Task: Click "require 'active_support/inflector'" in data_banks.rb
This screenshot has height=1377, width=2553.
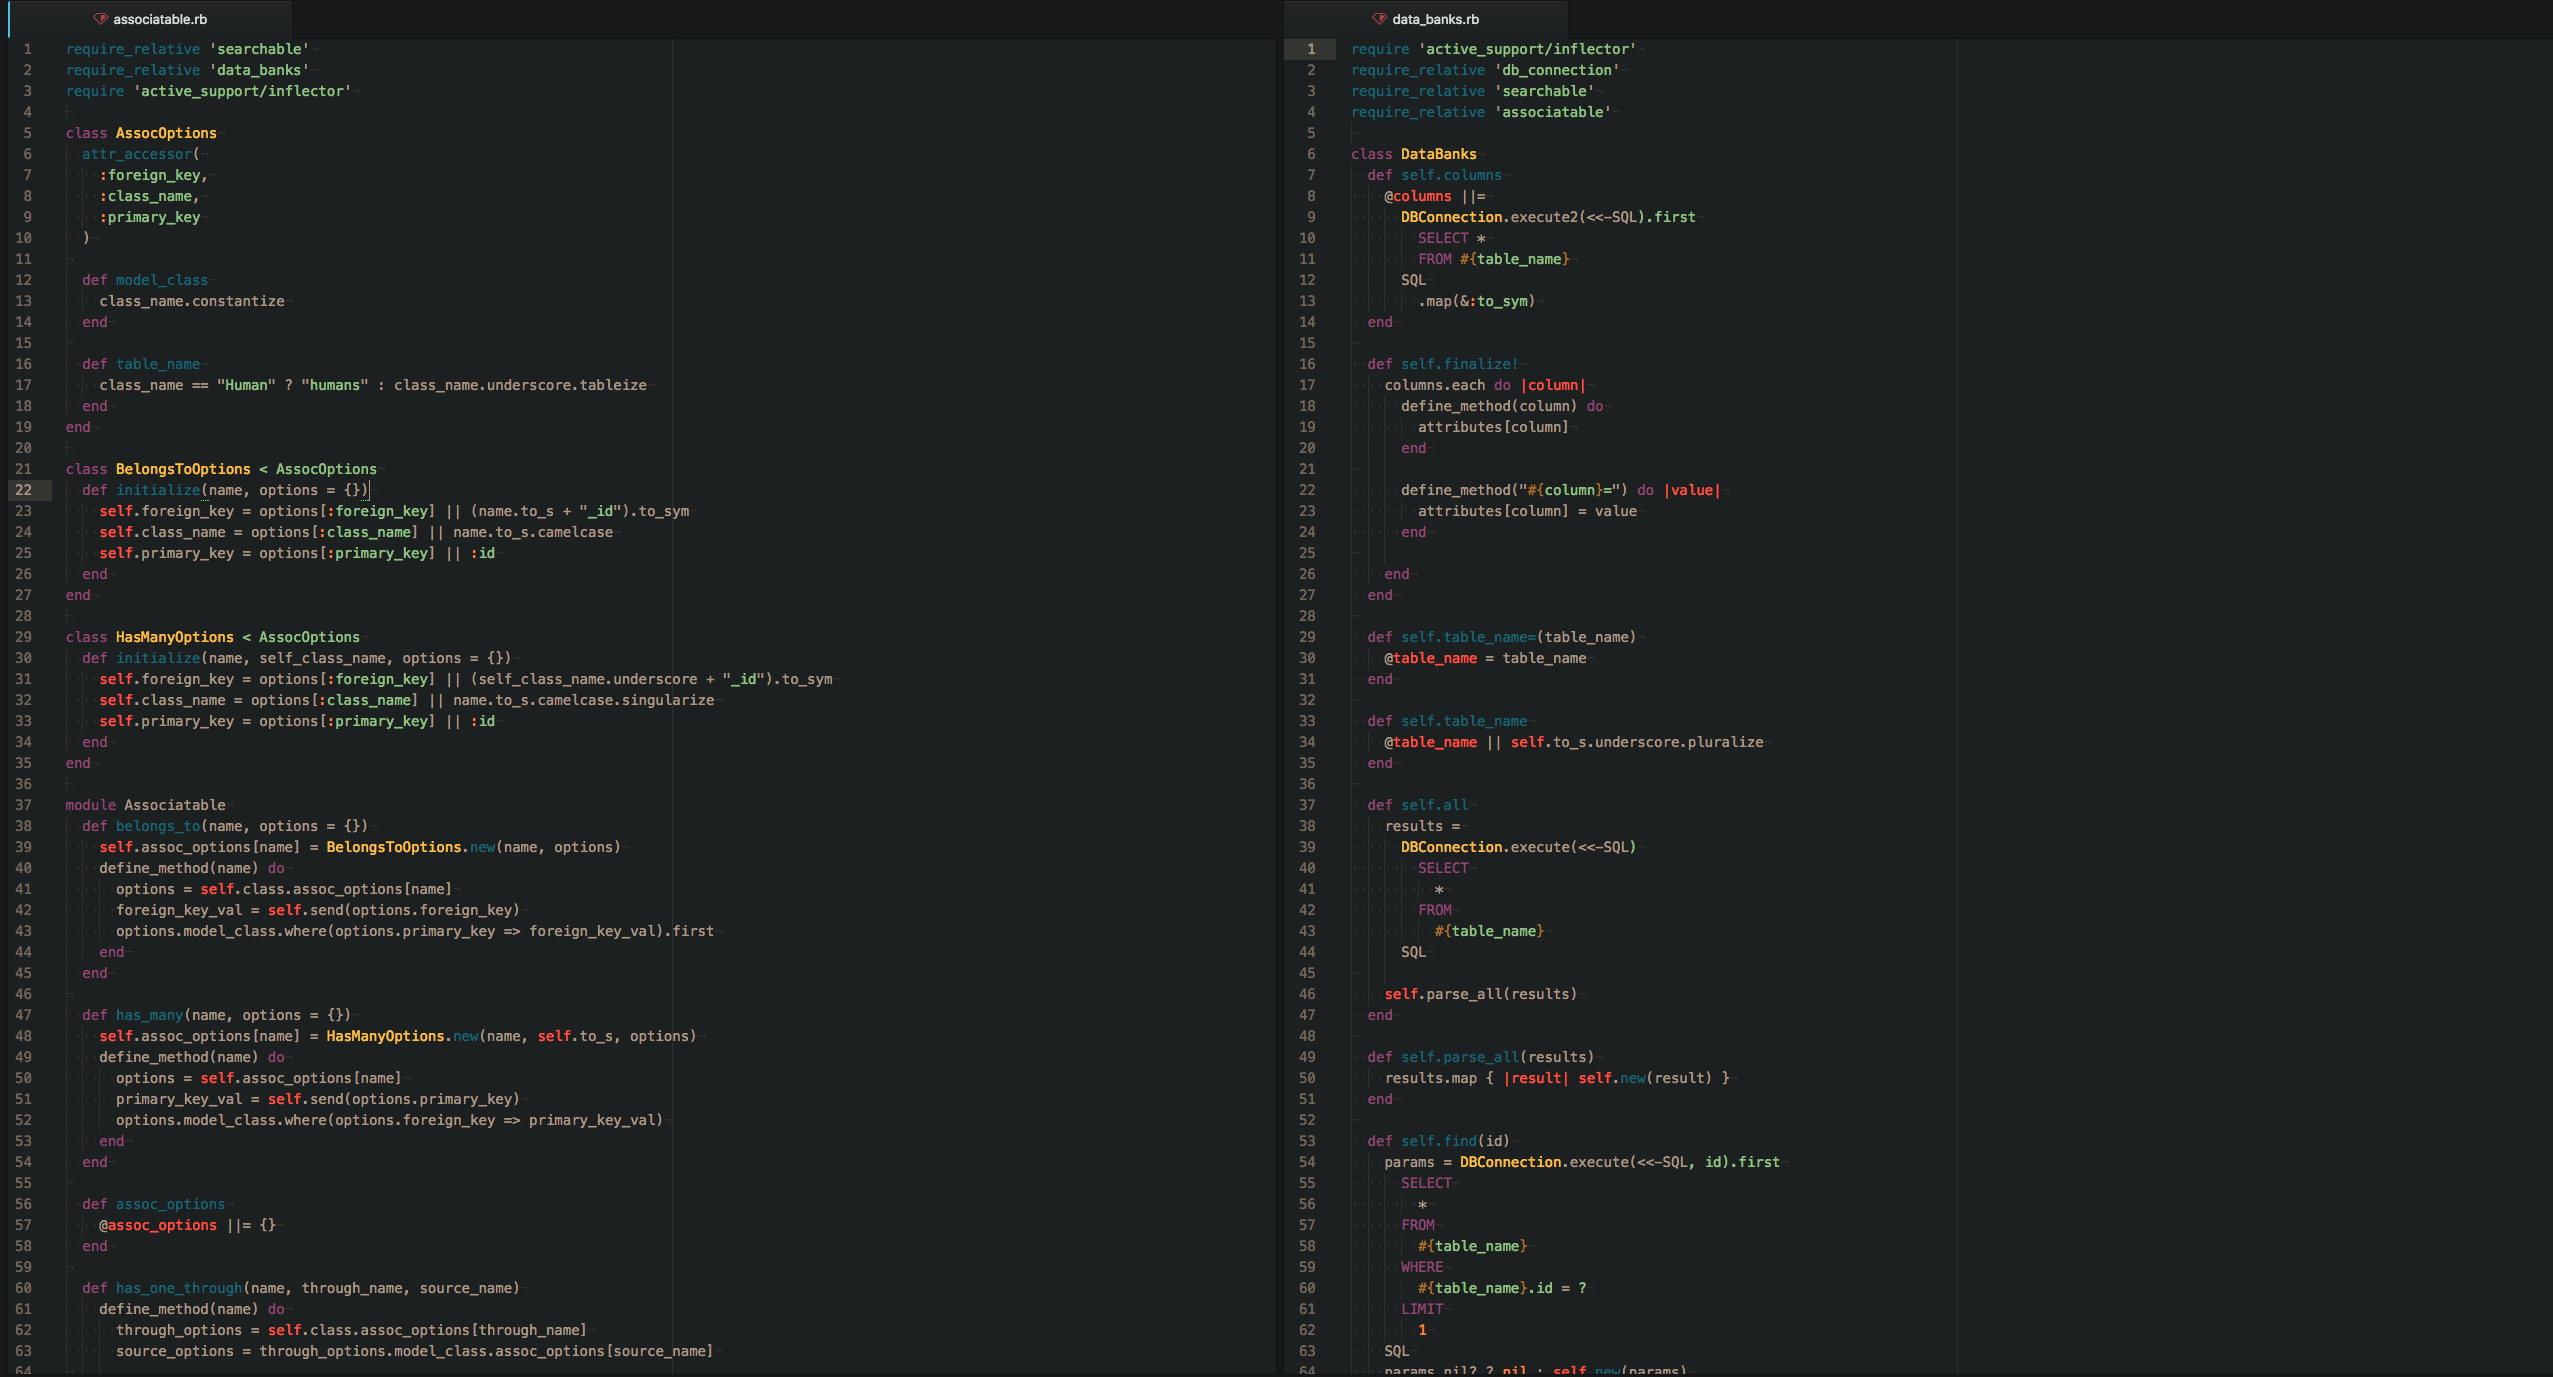Action: (1493, 49)
